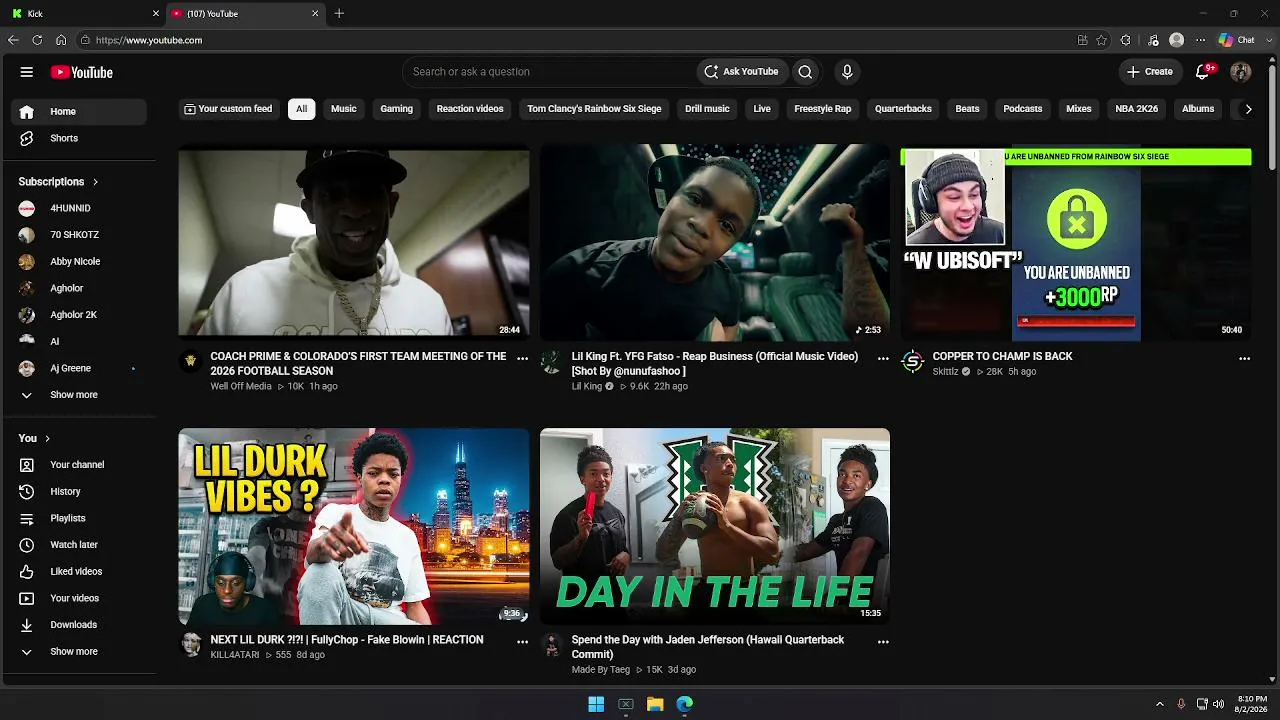
Task: Open options for the COACH PRIME video
Action: point(522,358)
